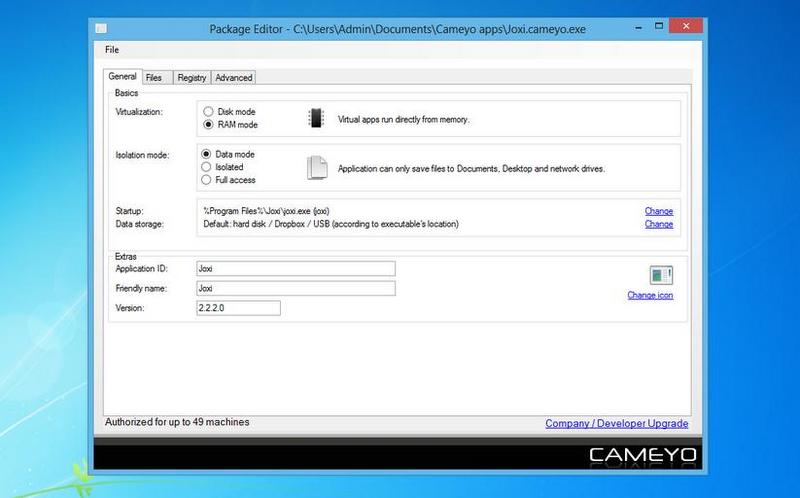Open the File menu
This screenshot has width=800, height=498.
click(112, 49)
